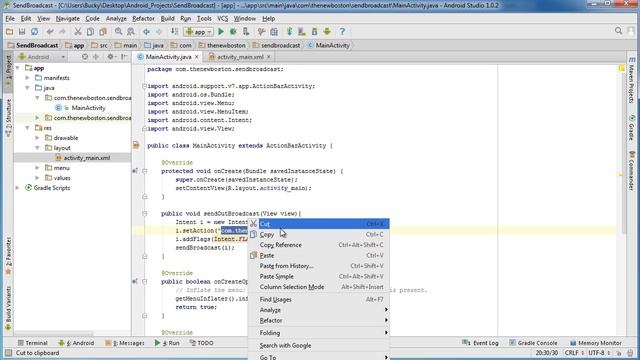
Task: Choose Copy Reference in context menu
Action: (319, 245)
